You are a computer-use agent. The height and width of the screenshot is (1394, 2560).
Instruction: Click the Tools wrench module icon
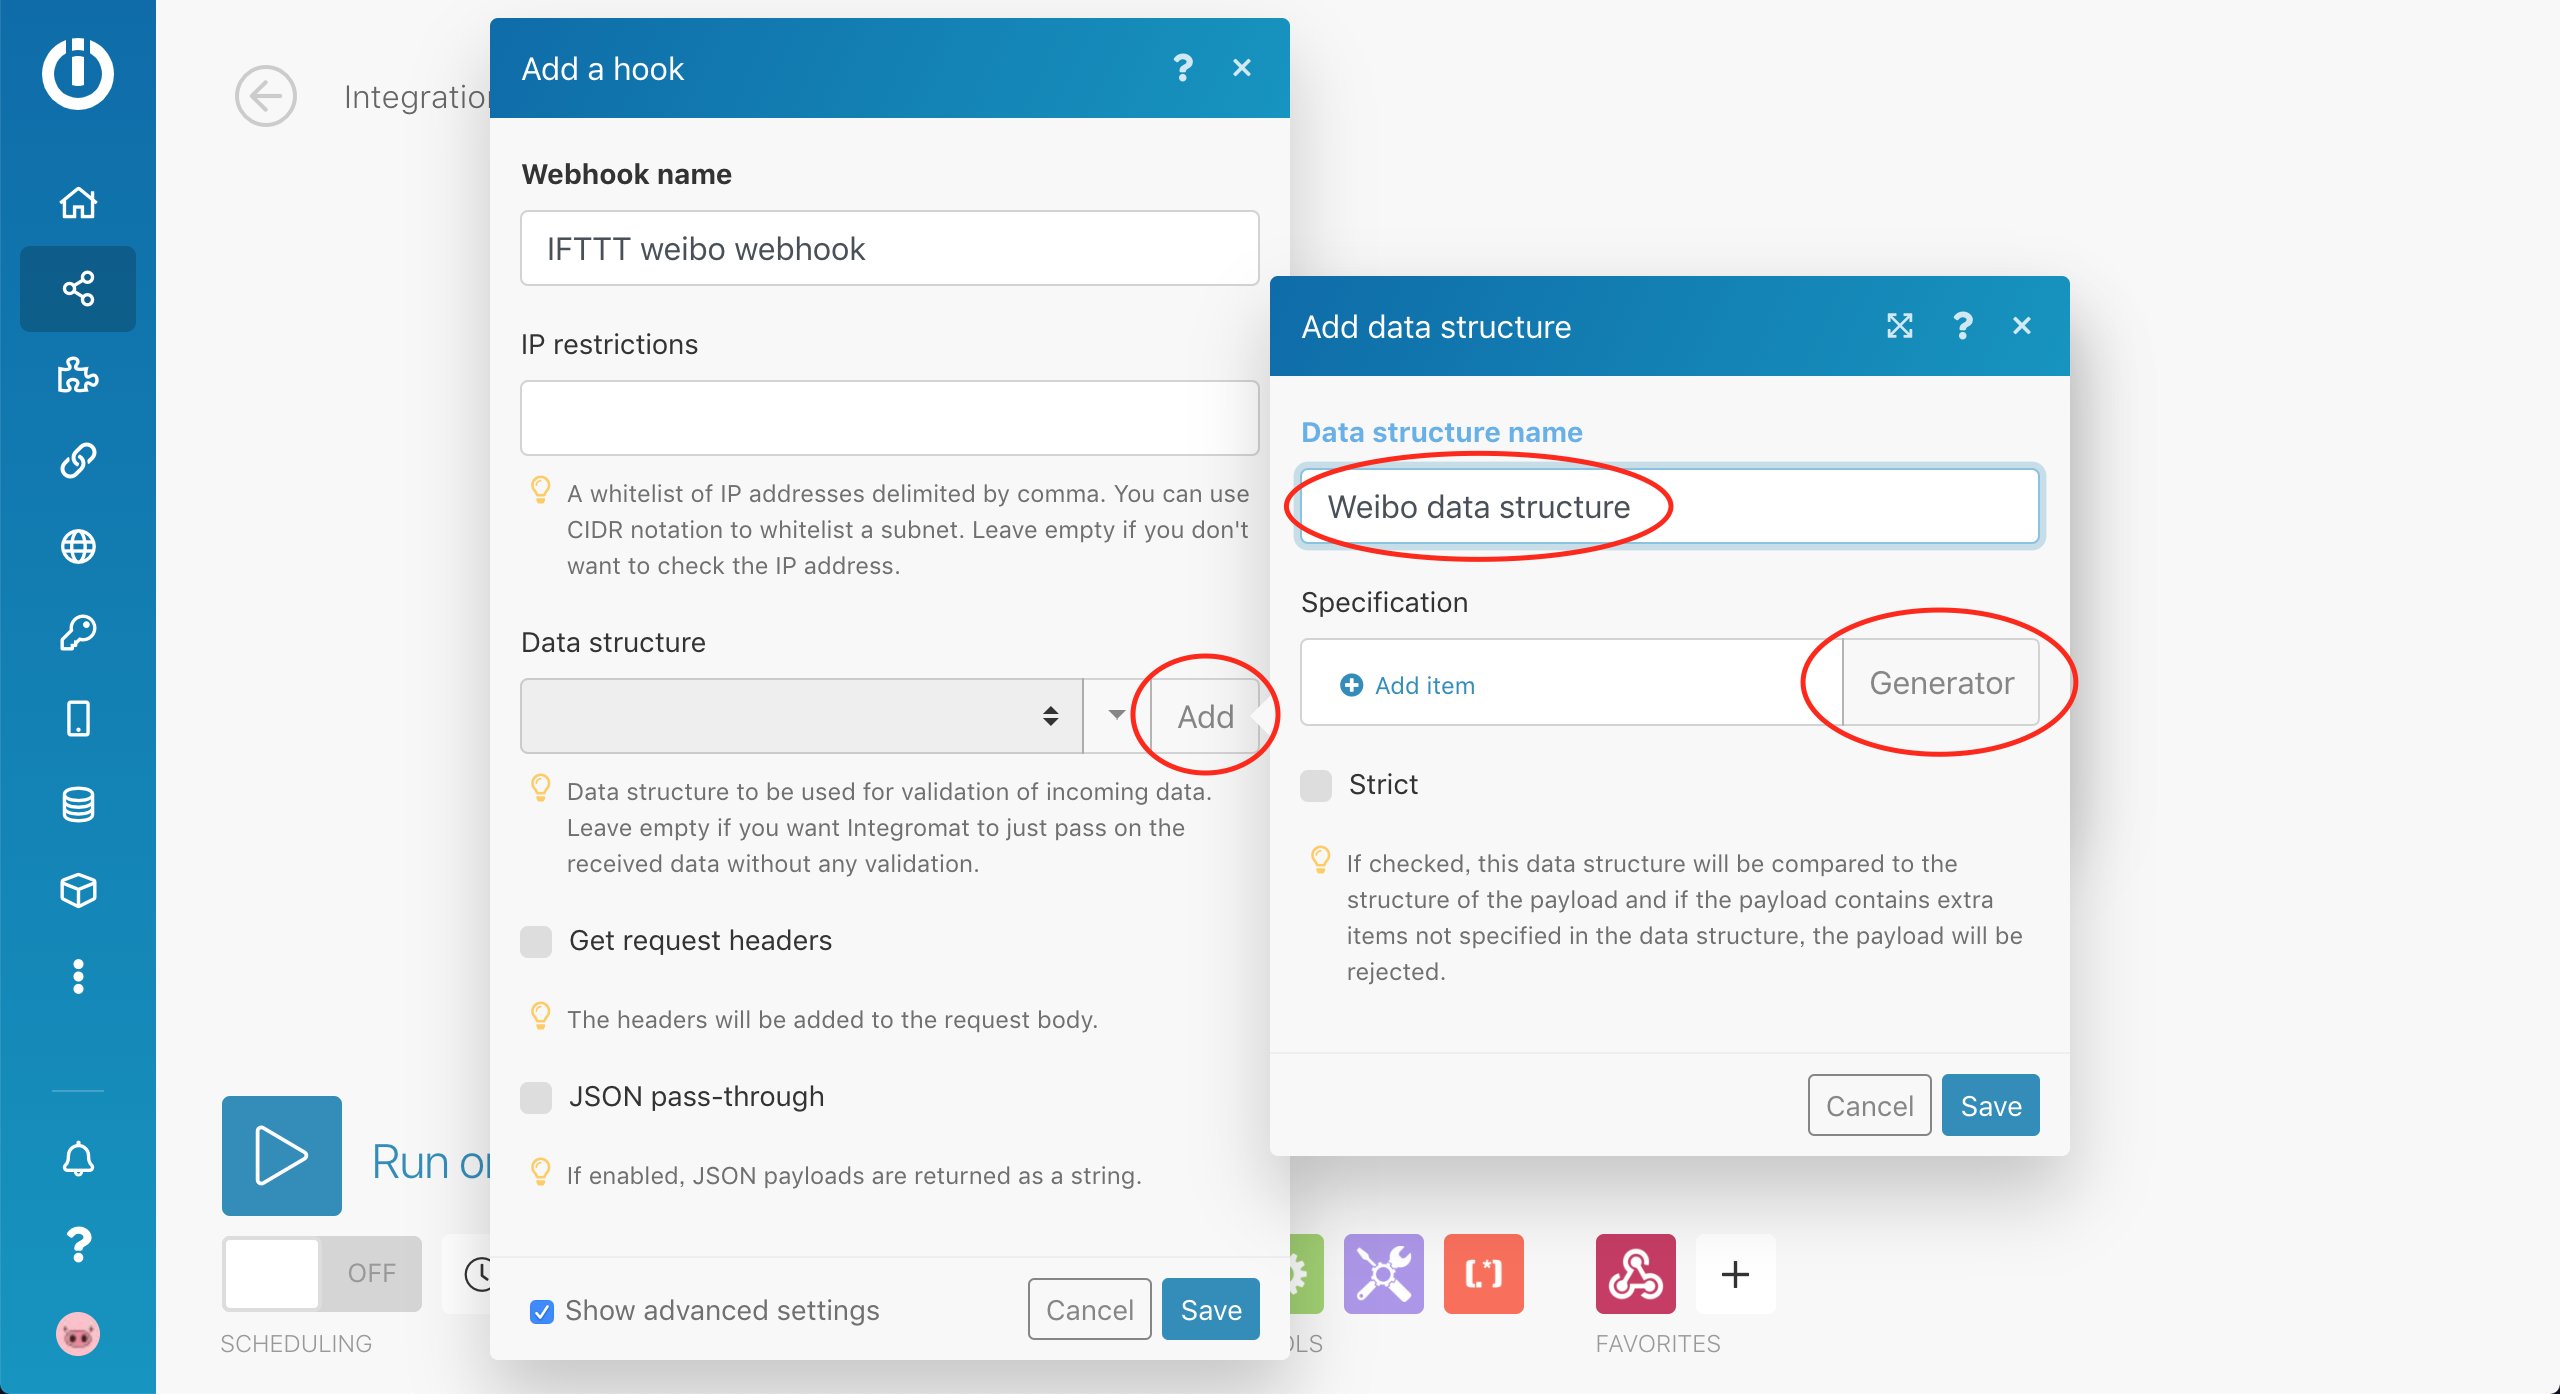1383,1273
